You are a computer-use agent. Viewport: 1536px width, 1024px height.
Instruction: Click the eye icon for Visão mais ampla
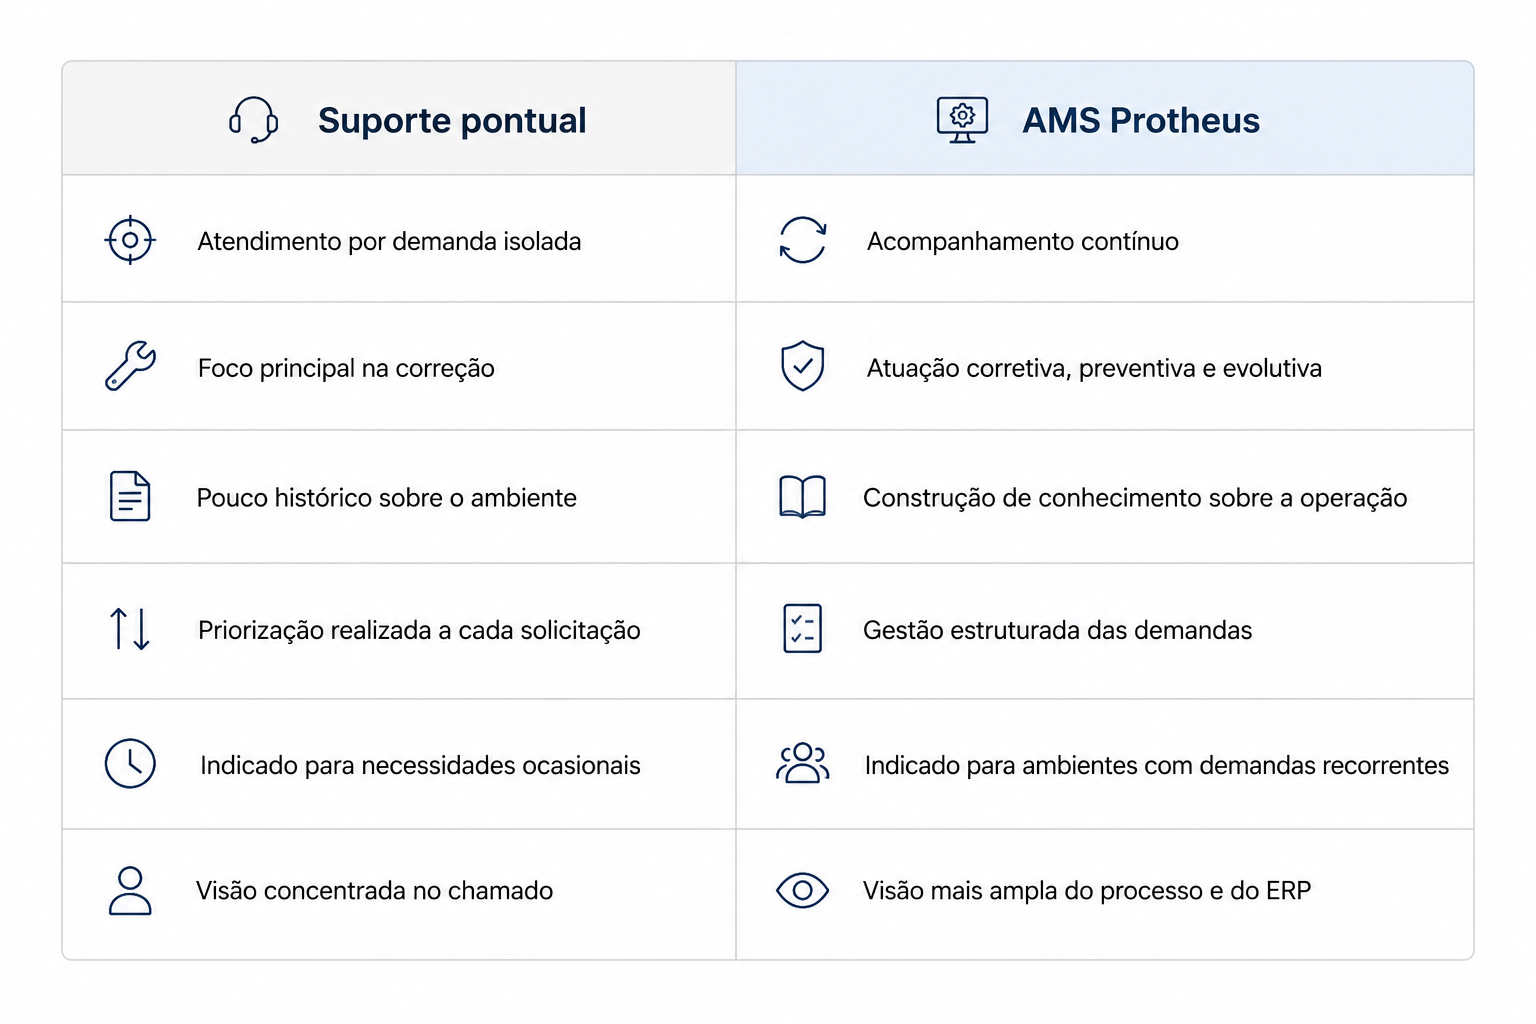(803, 890)
